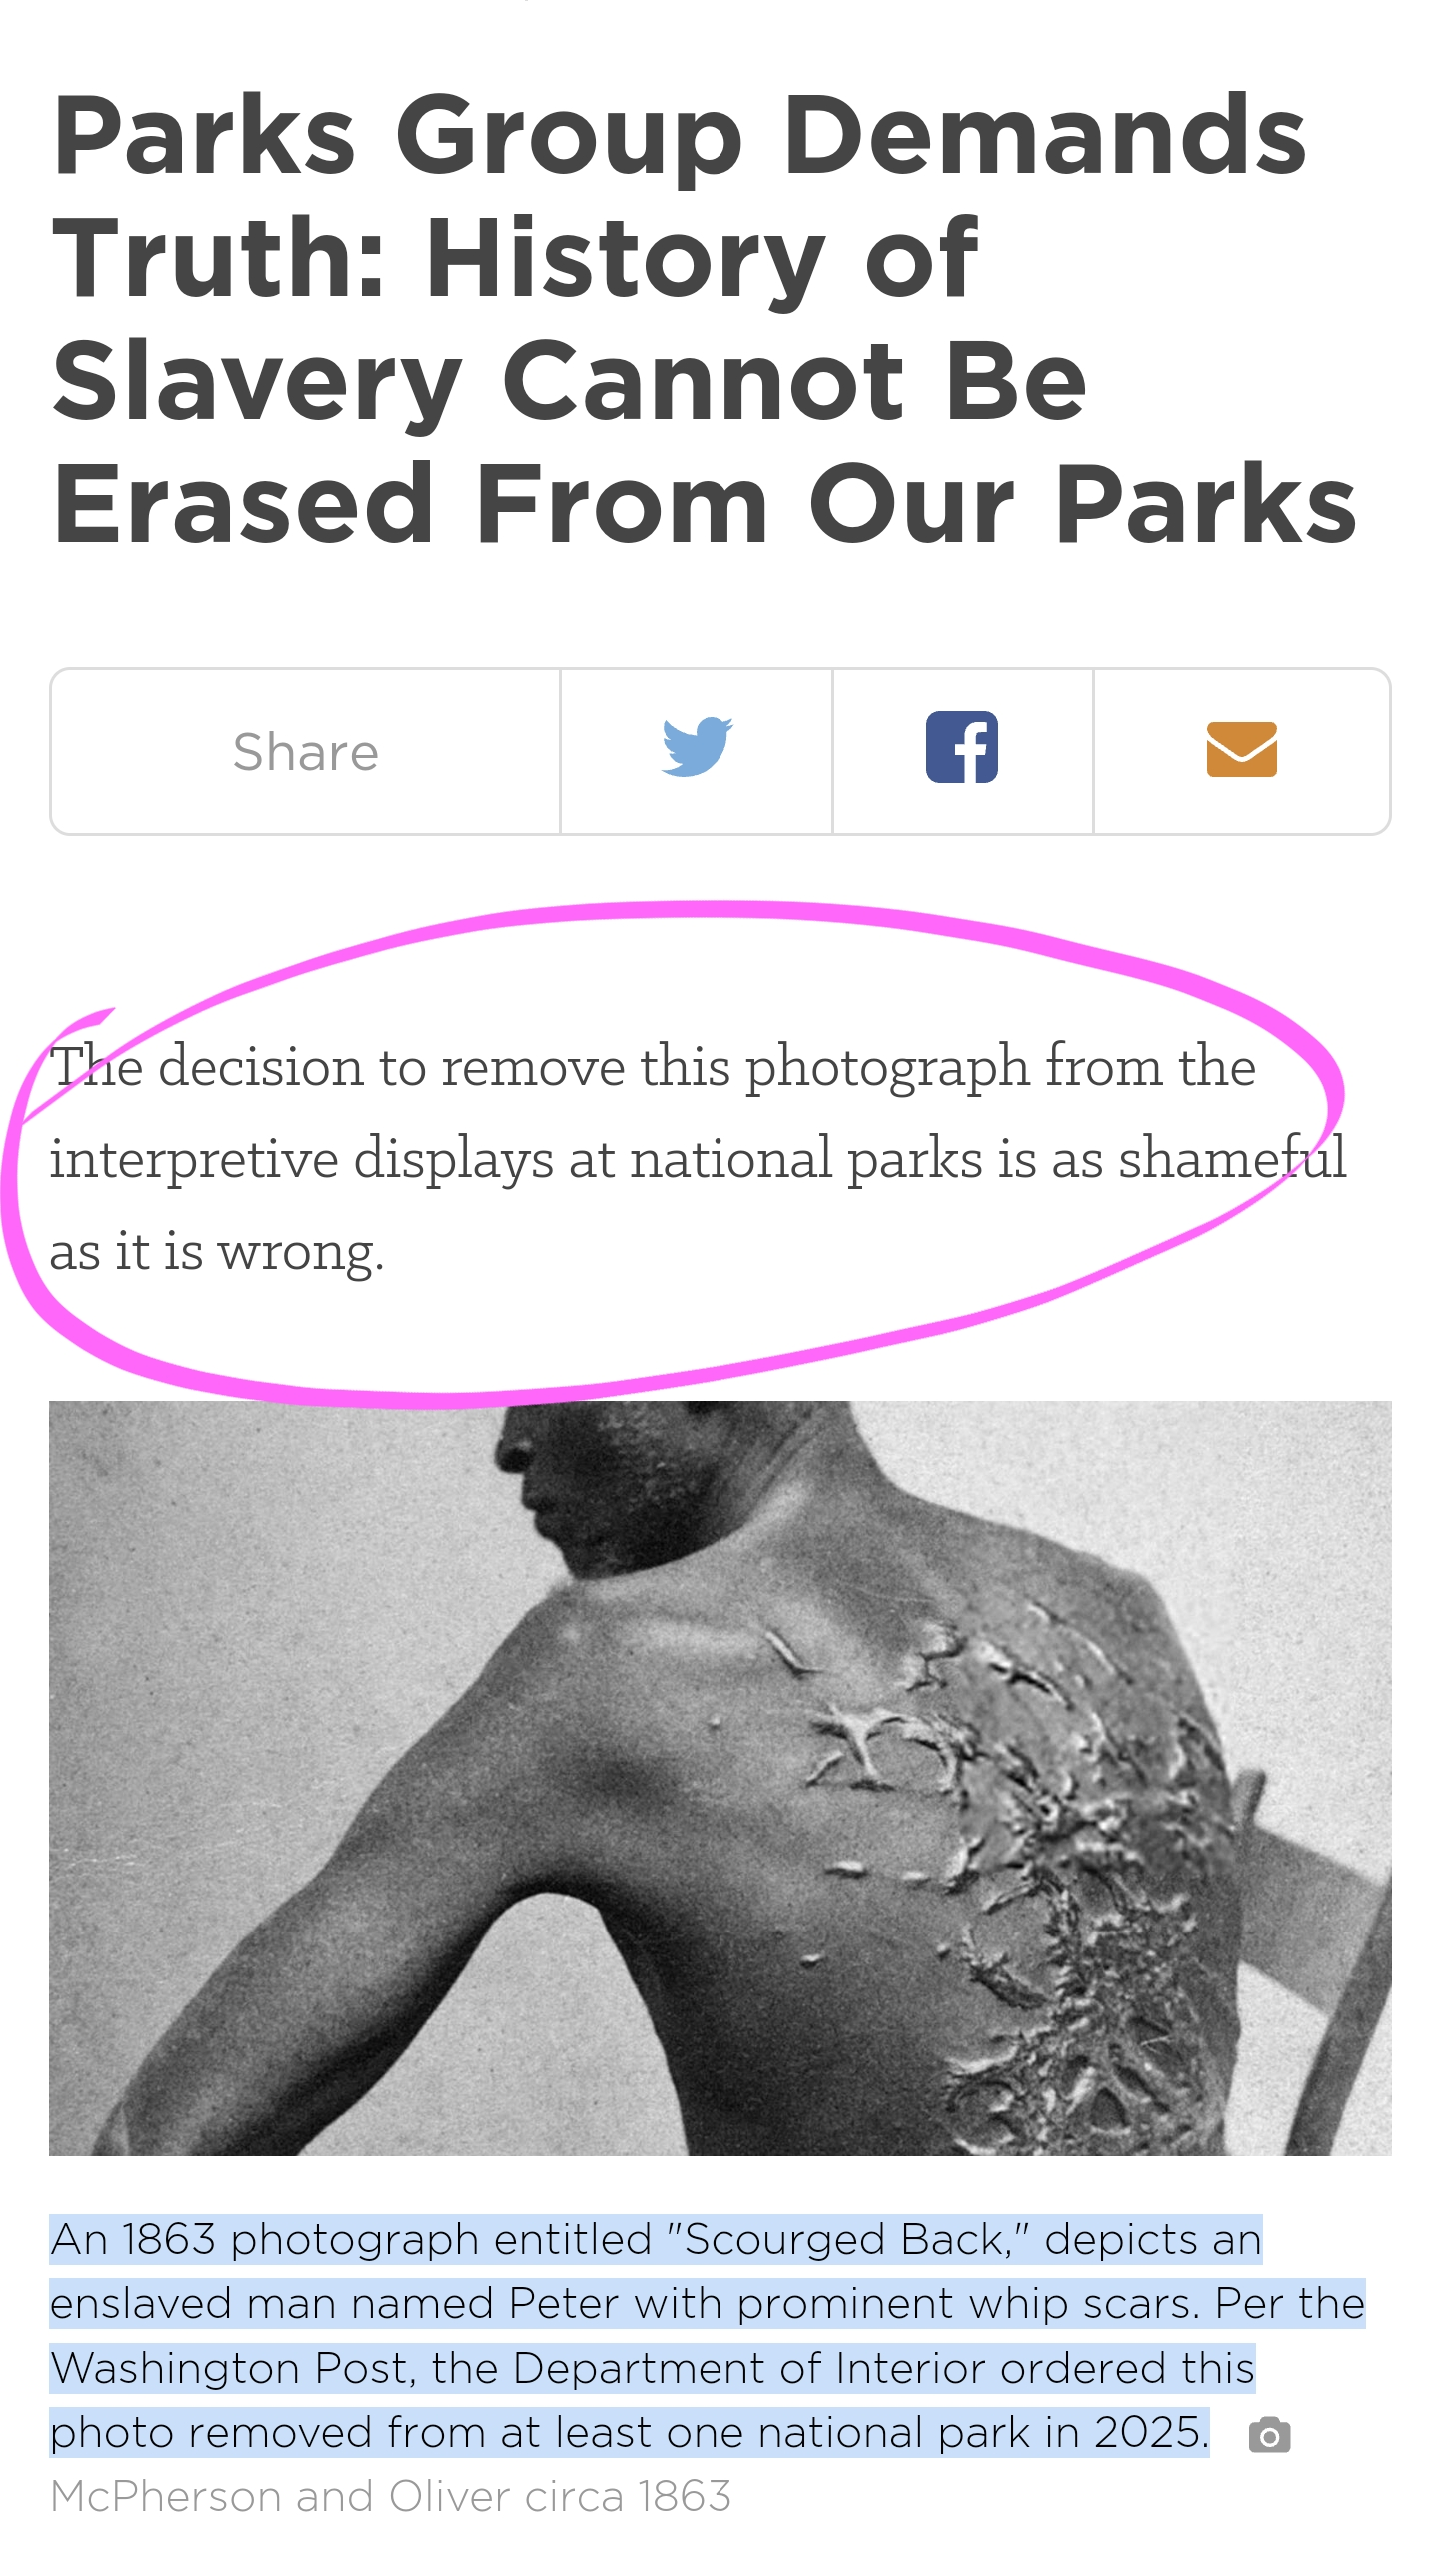Click the 'McPherson and Oliver circa 1863' credit
The height and width of the screenshot is (2576, 1439).
pos(391,2496)
